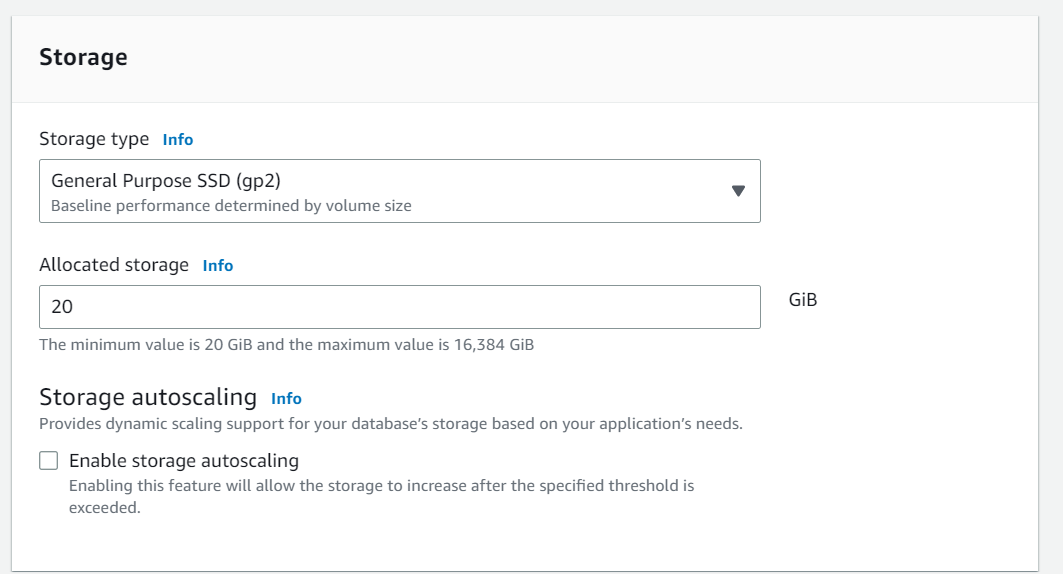1063x574 pixels.
Task: Click the Storage type label
Action: point(94,139)
